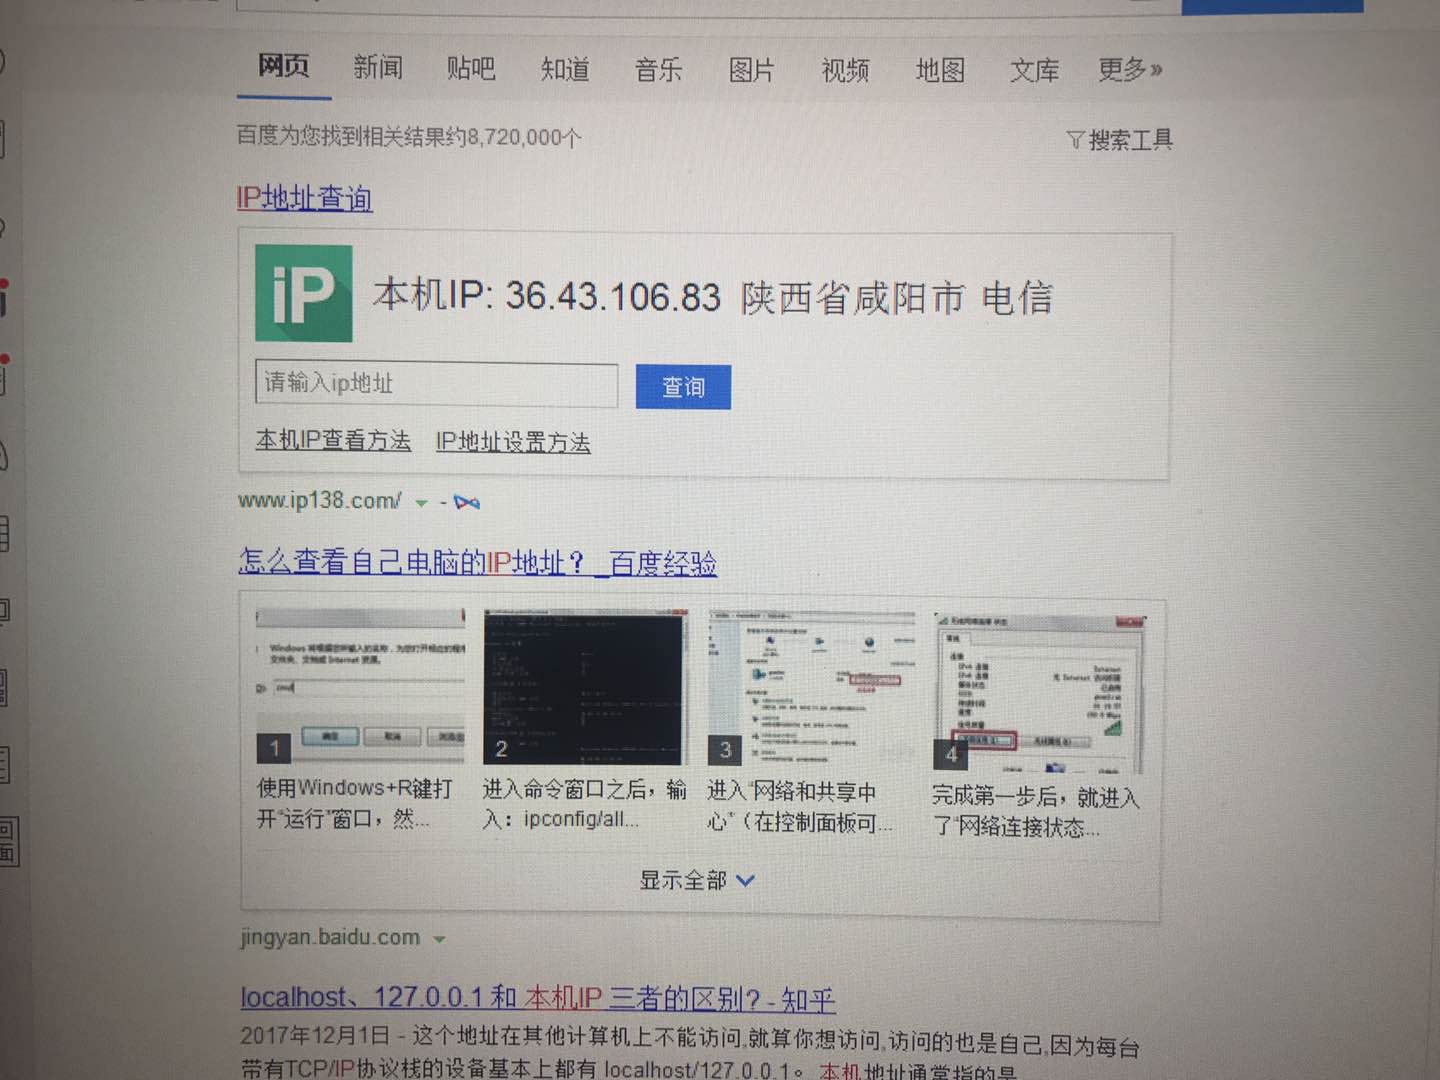1440x1080 pixels.
Task: Open the localhost 127.0.0.1 知乎 link
Action: (x=537, y=998)
